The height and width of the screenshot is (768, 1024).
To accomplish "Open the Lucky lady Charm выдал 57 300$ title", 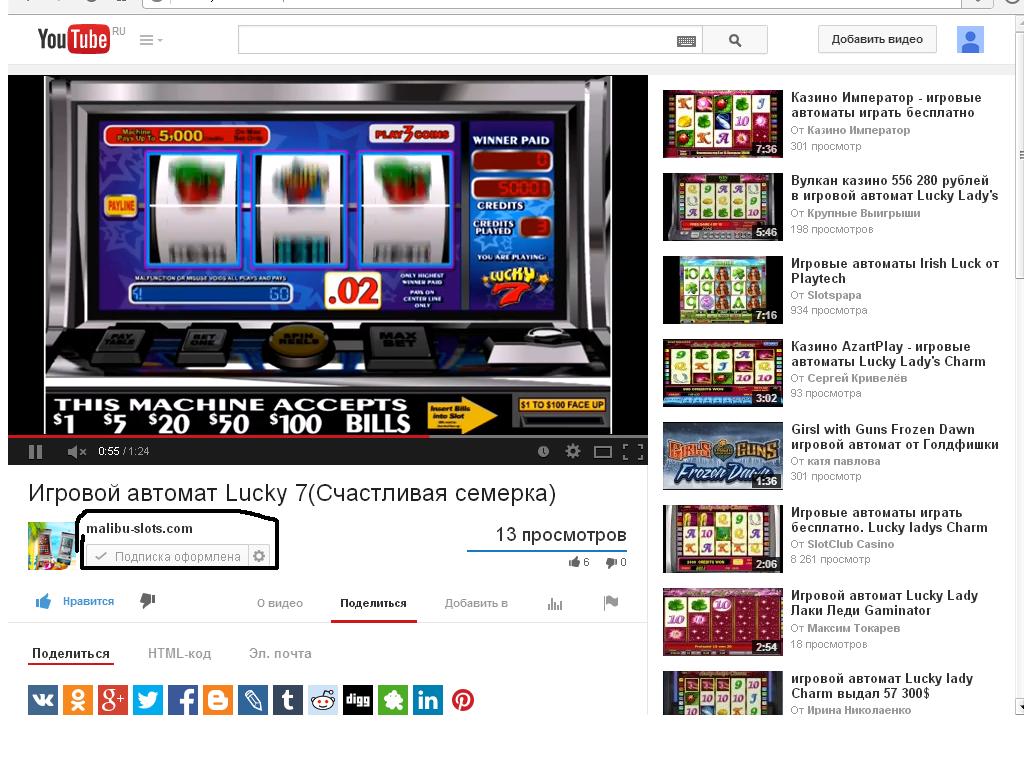I will [882, 685].
